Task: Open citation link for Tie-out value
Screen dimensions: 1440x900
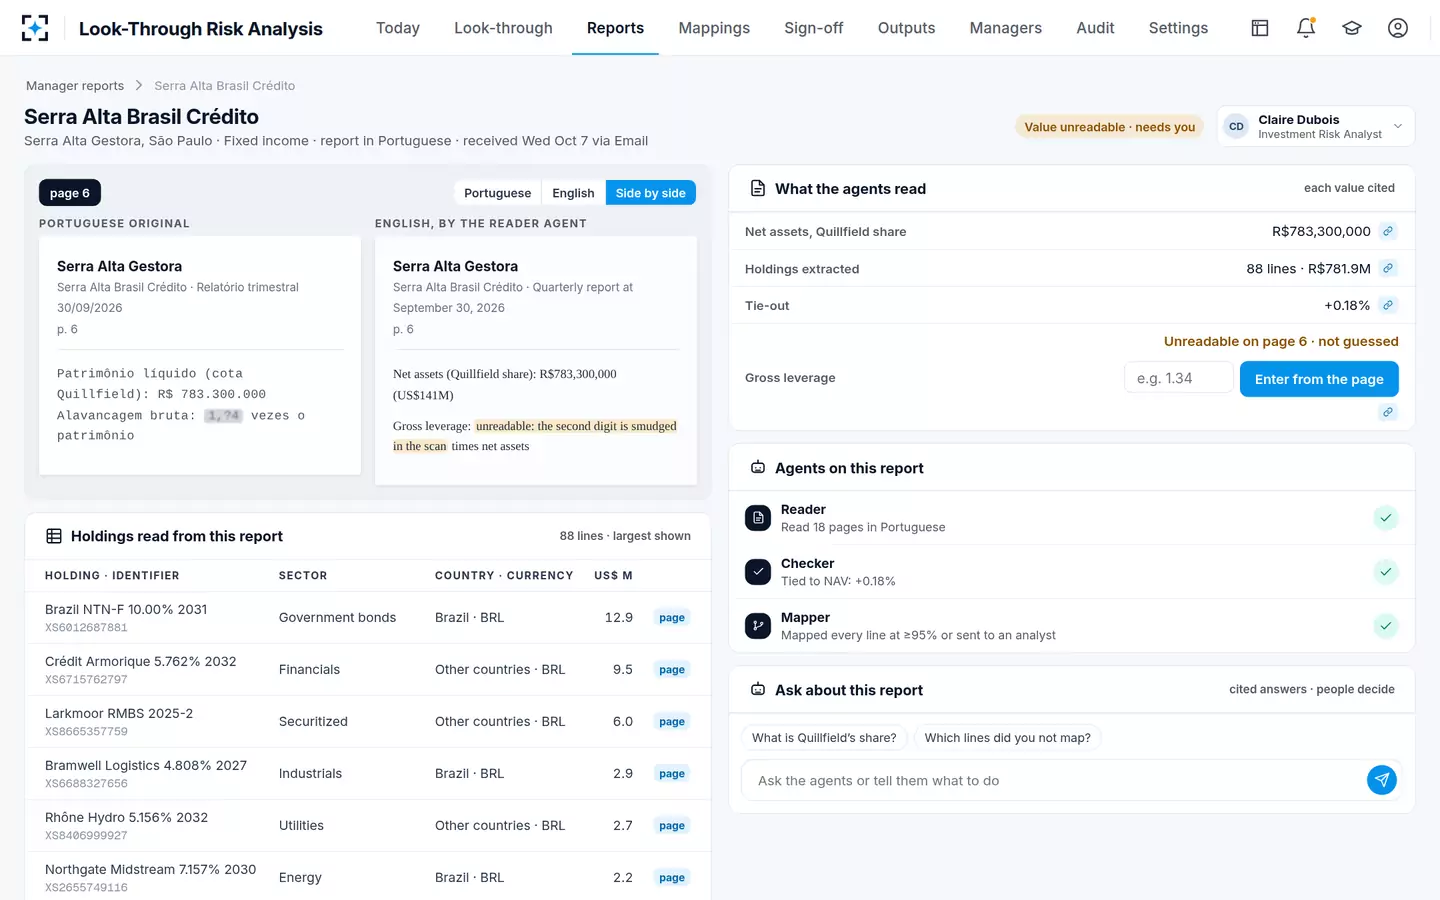Action: pyautogui.click(x=1388, y=305)
